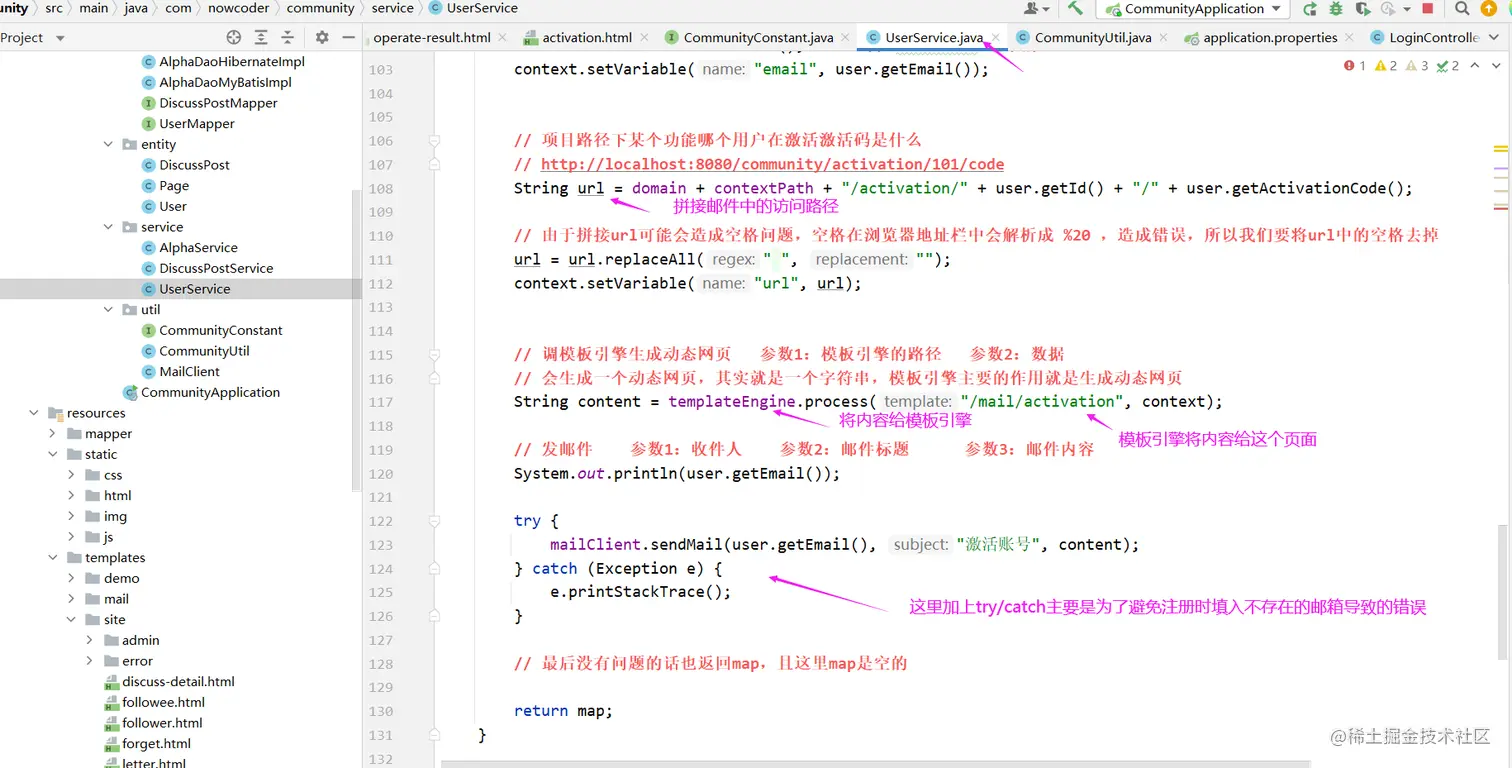Hide the Project tool window
The height and width of the screenshot is (768, 1512).
click(348, 37)
